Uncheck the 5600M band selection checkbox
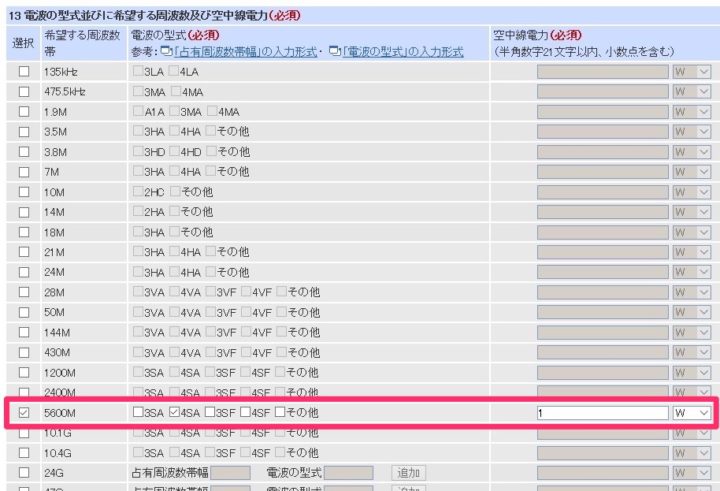The width and height of the screenshot is (720, 491). 24,412
